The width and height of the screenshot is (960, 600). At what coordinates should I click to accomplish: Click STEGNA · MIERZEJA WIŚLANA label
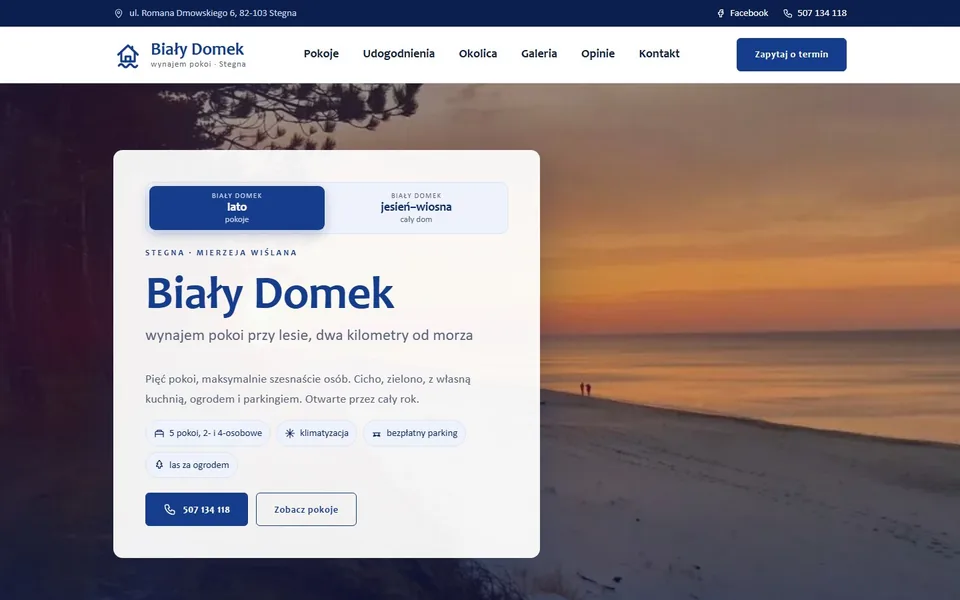point(221,252)
